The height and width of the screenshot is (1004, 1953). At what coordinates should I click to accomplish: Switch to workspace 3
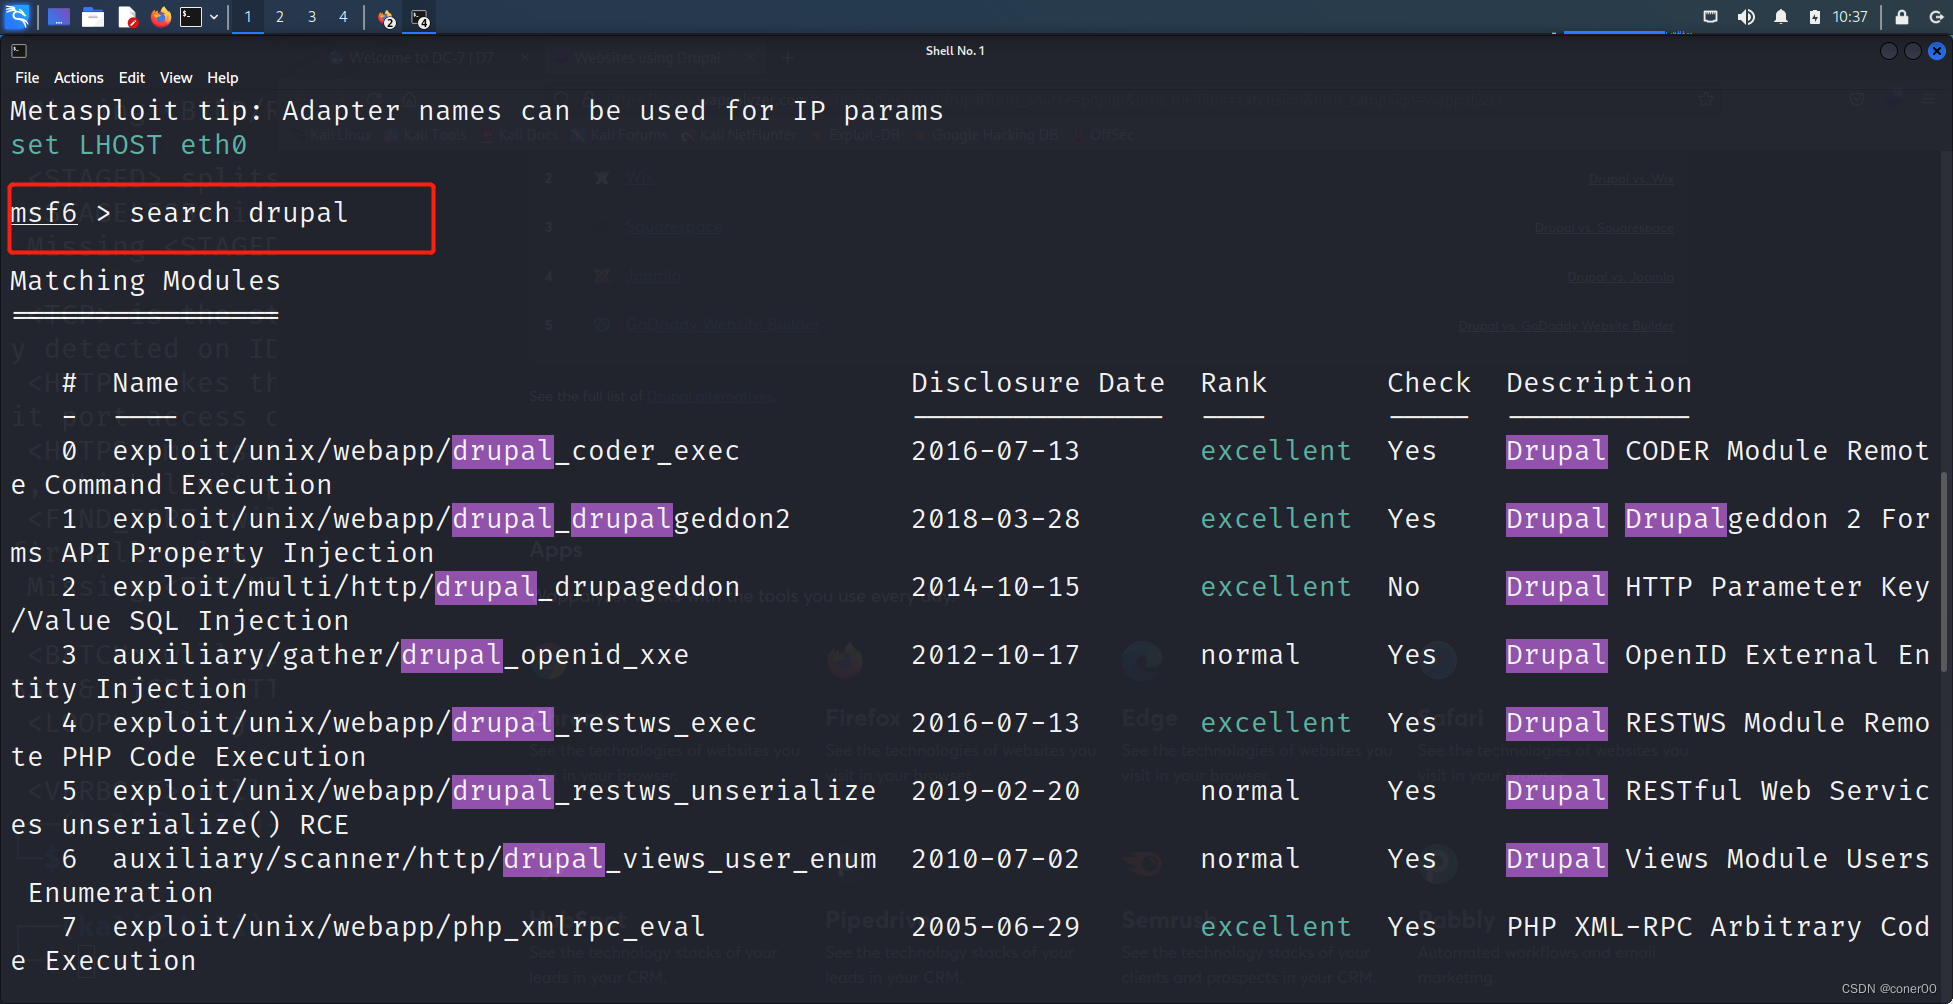click(312, 17)
